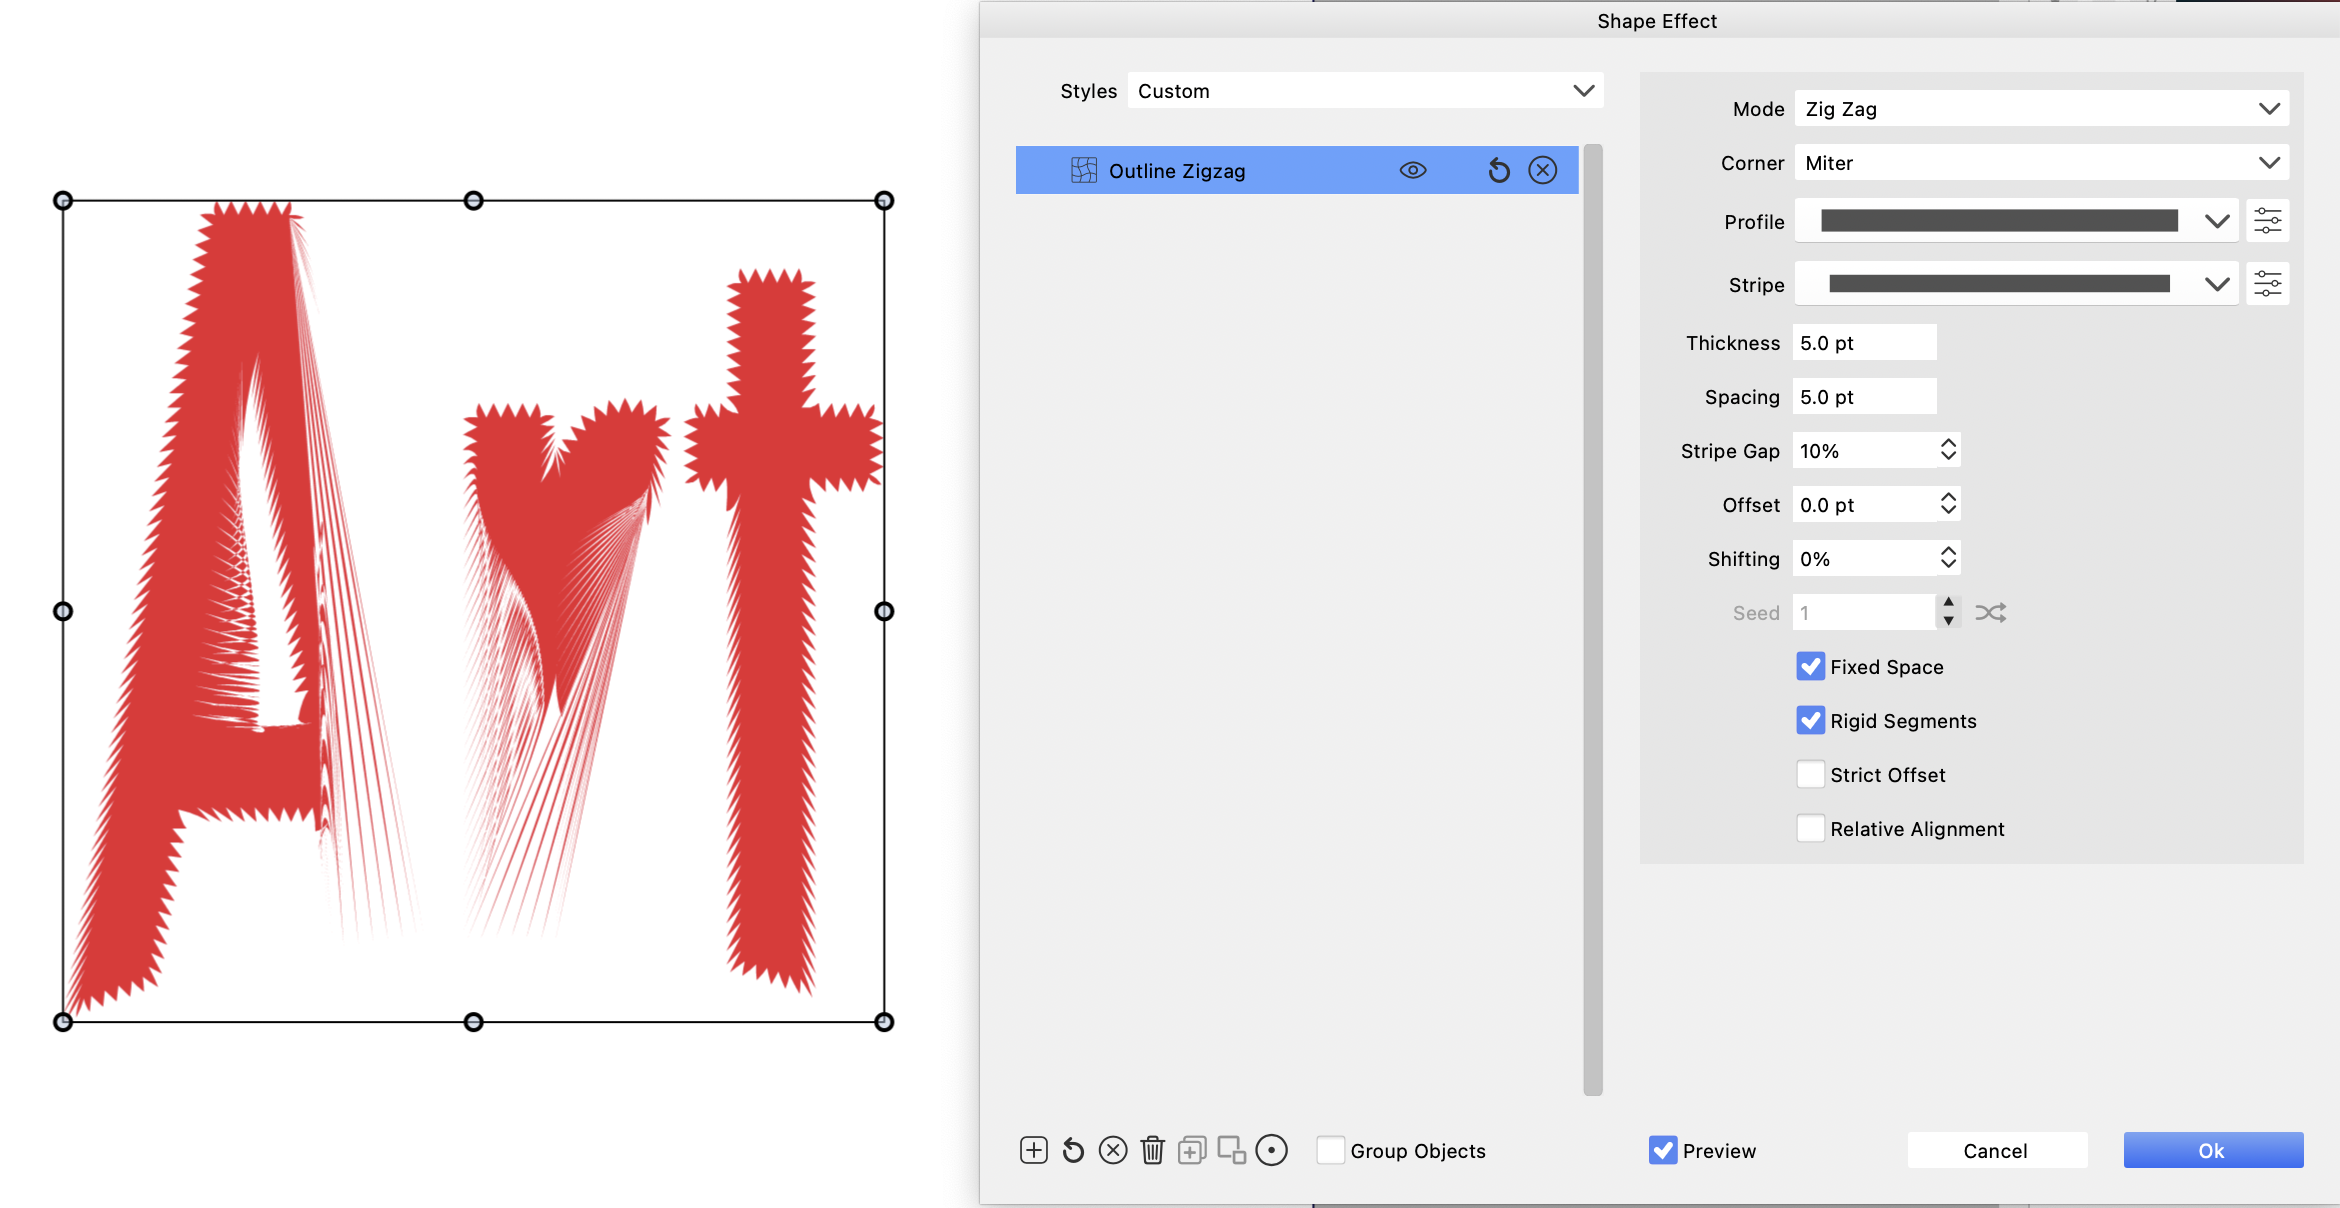
Task: Open the Styles dropdown set to Custom
Action: point(1364,91)
